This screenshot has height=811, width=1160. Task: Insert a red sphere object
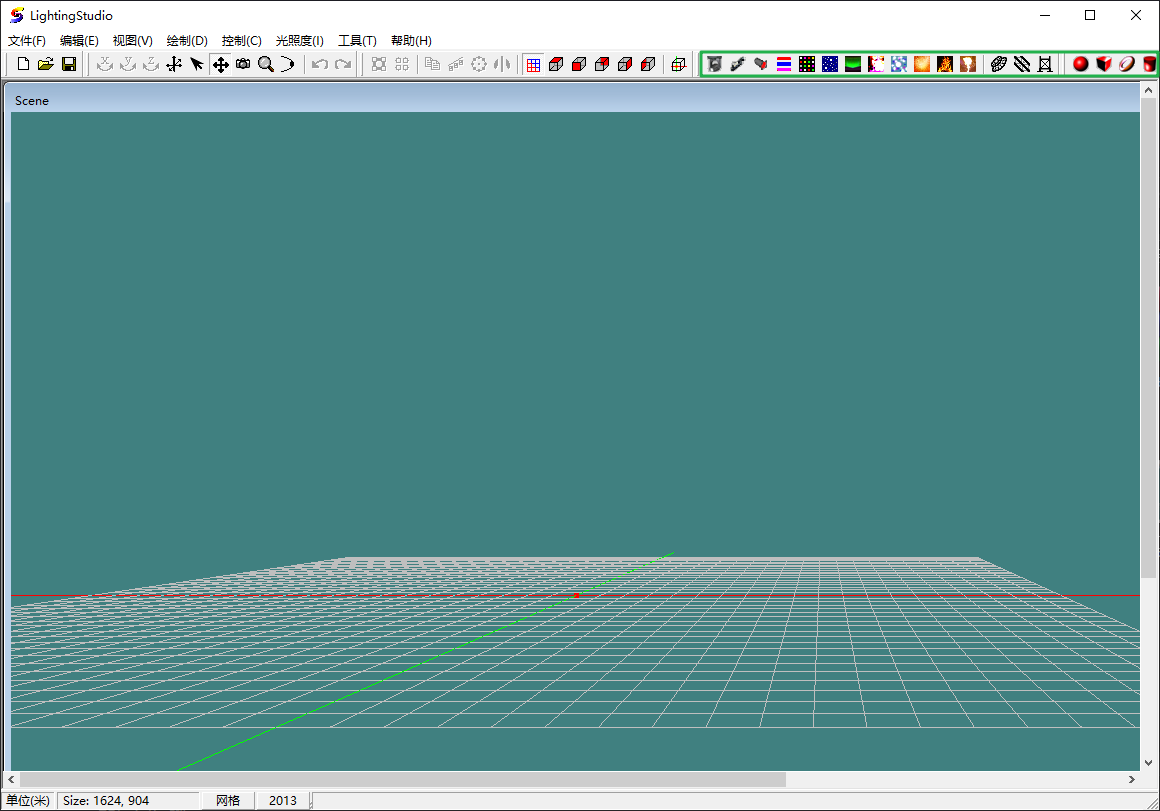[1080, 64]
